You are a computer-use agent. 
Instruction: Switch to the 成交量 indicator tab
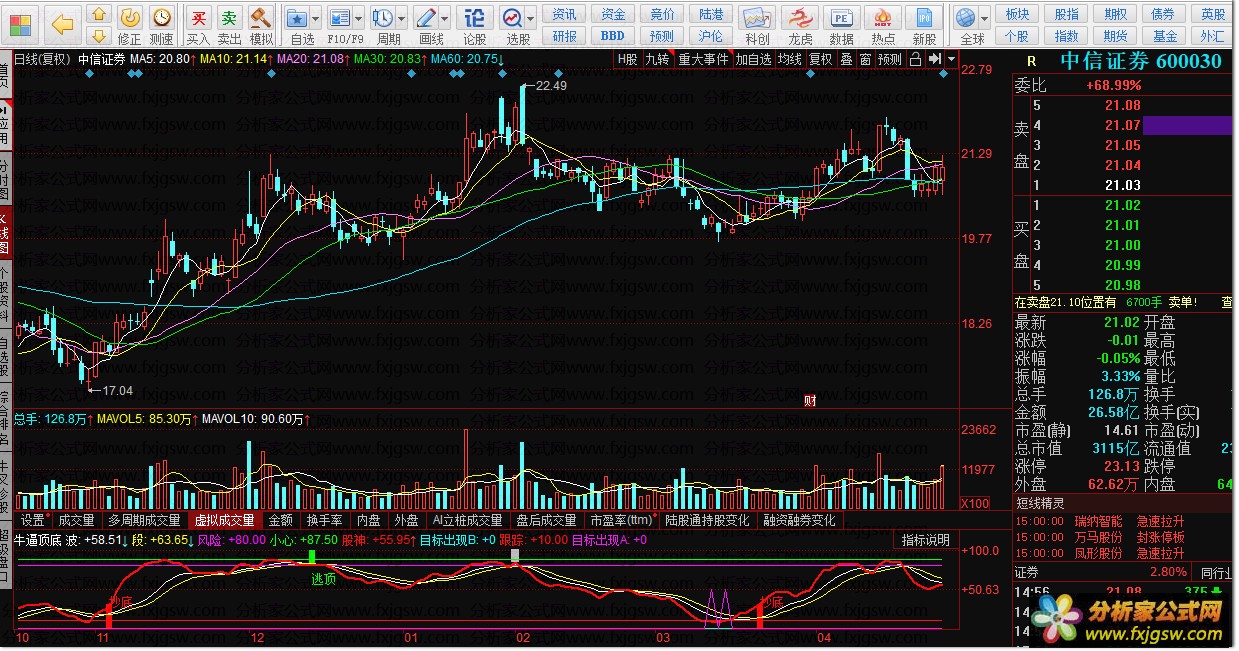point(77,520)
